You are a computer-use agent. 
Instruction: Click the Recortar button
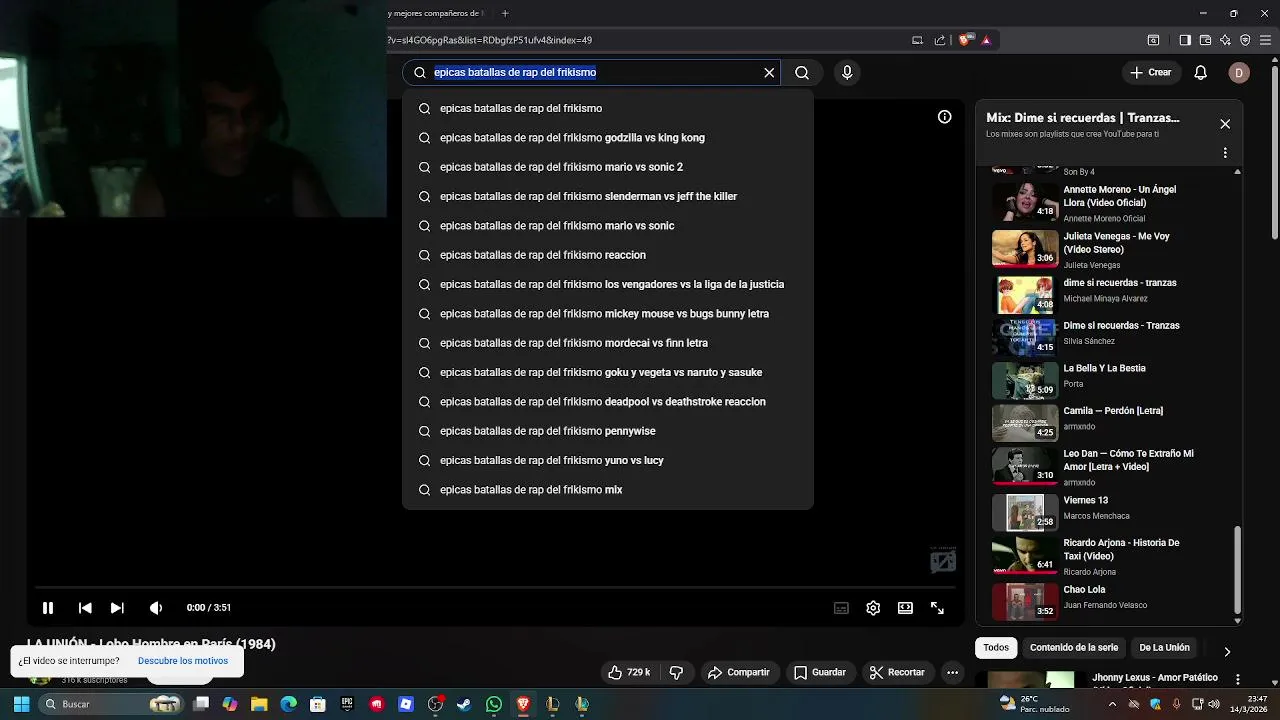(x=896, y=672)
